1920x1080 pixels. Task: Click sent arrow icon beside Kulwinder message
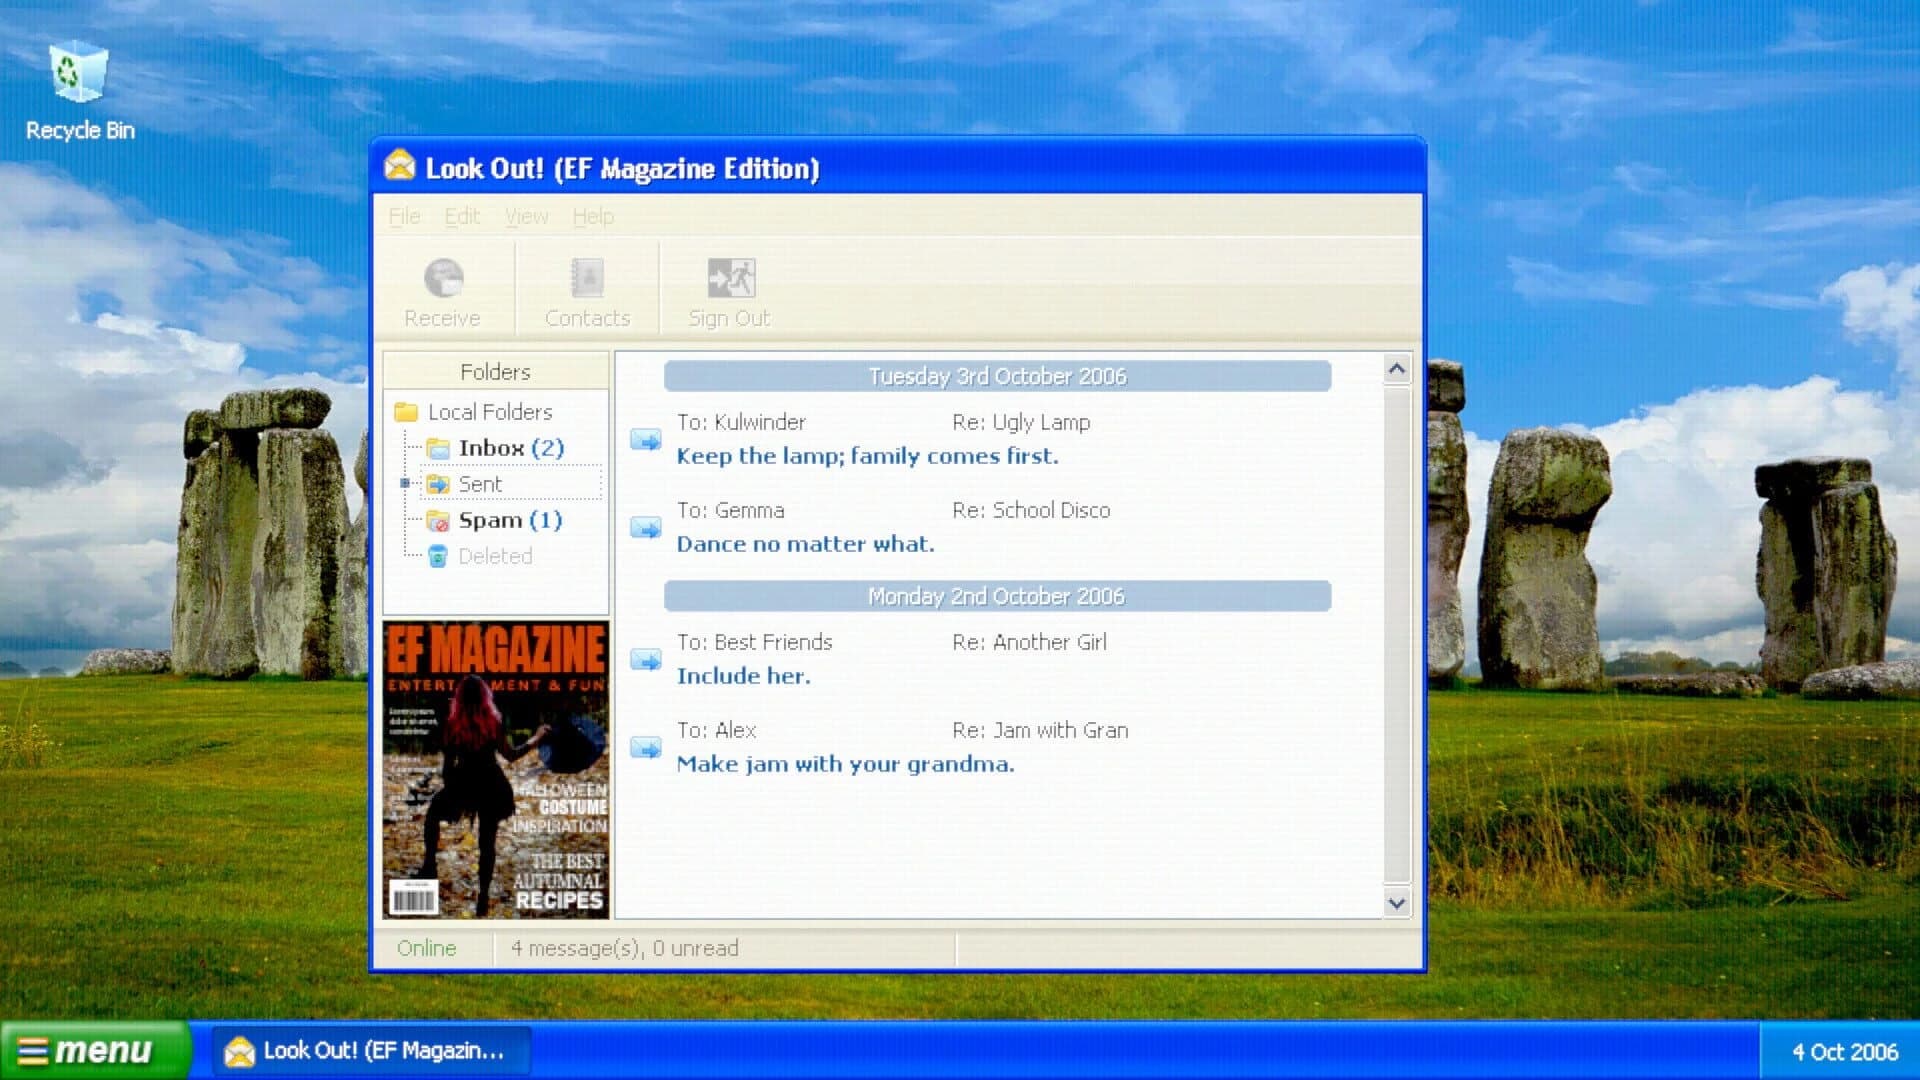click(x=646, y=439)
